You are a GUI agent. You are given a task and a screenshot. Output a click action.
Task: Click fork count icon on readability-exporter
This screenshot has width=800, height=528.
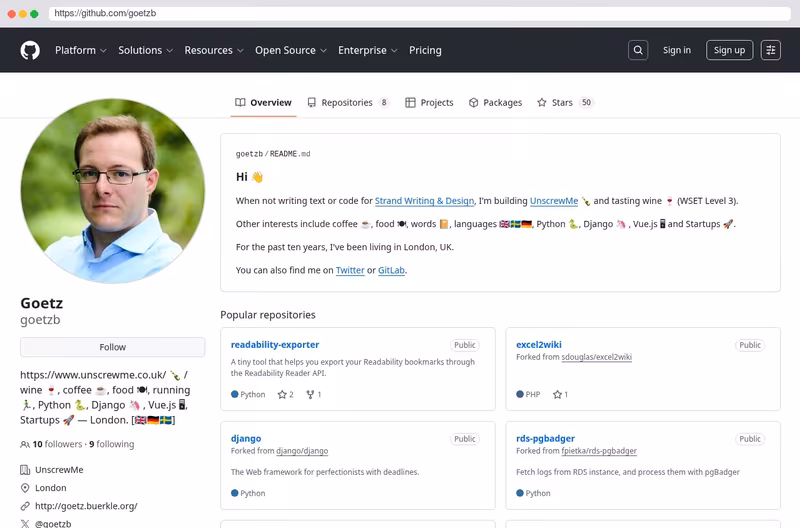click(x=310, y=394)
